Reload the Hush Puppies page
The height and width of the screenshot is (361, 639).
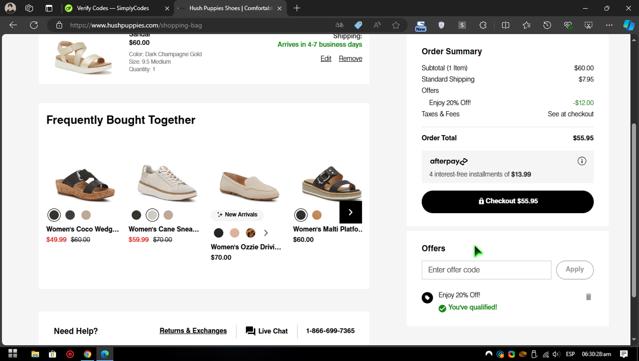pos(34,25)
